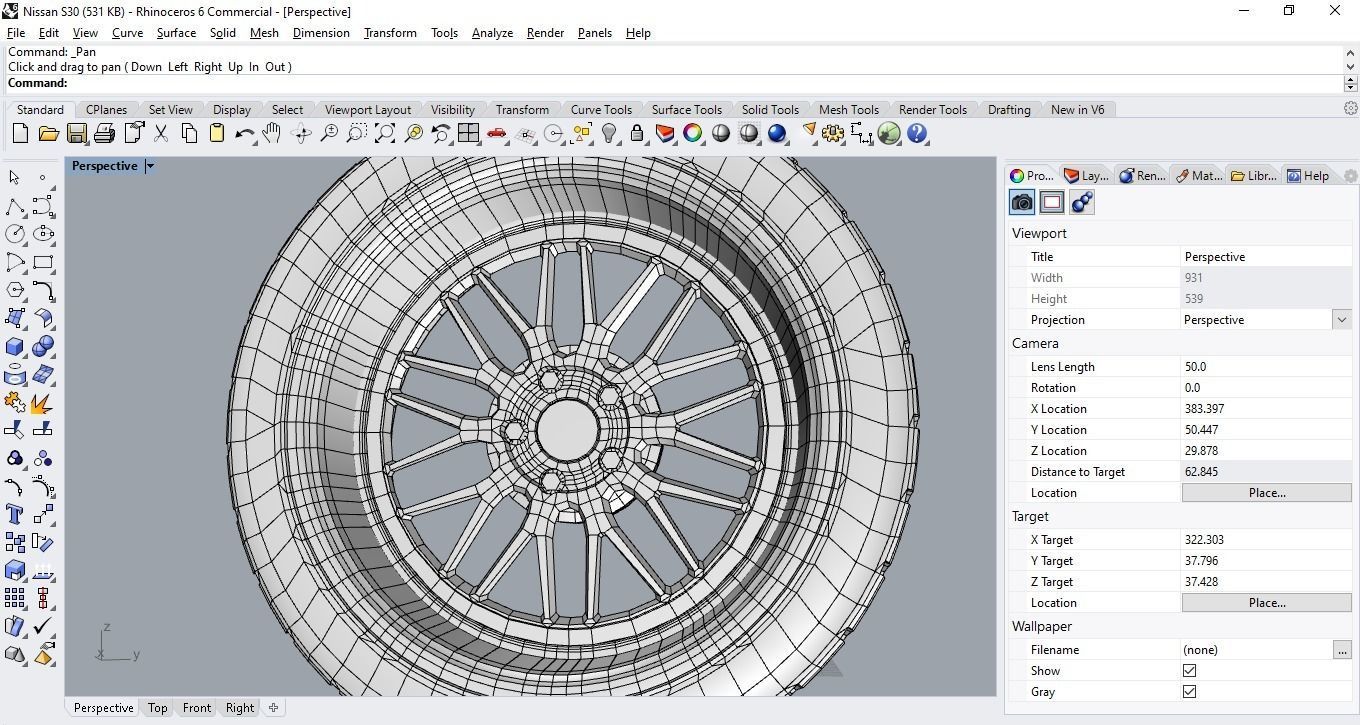Add a new viewport tab with plus button

point(273,708)
